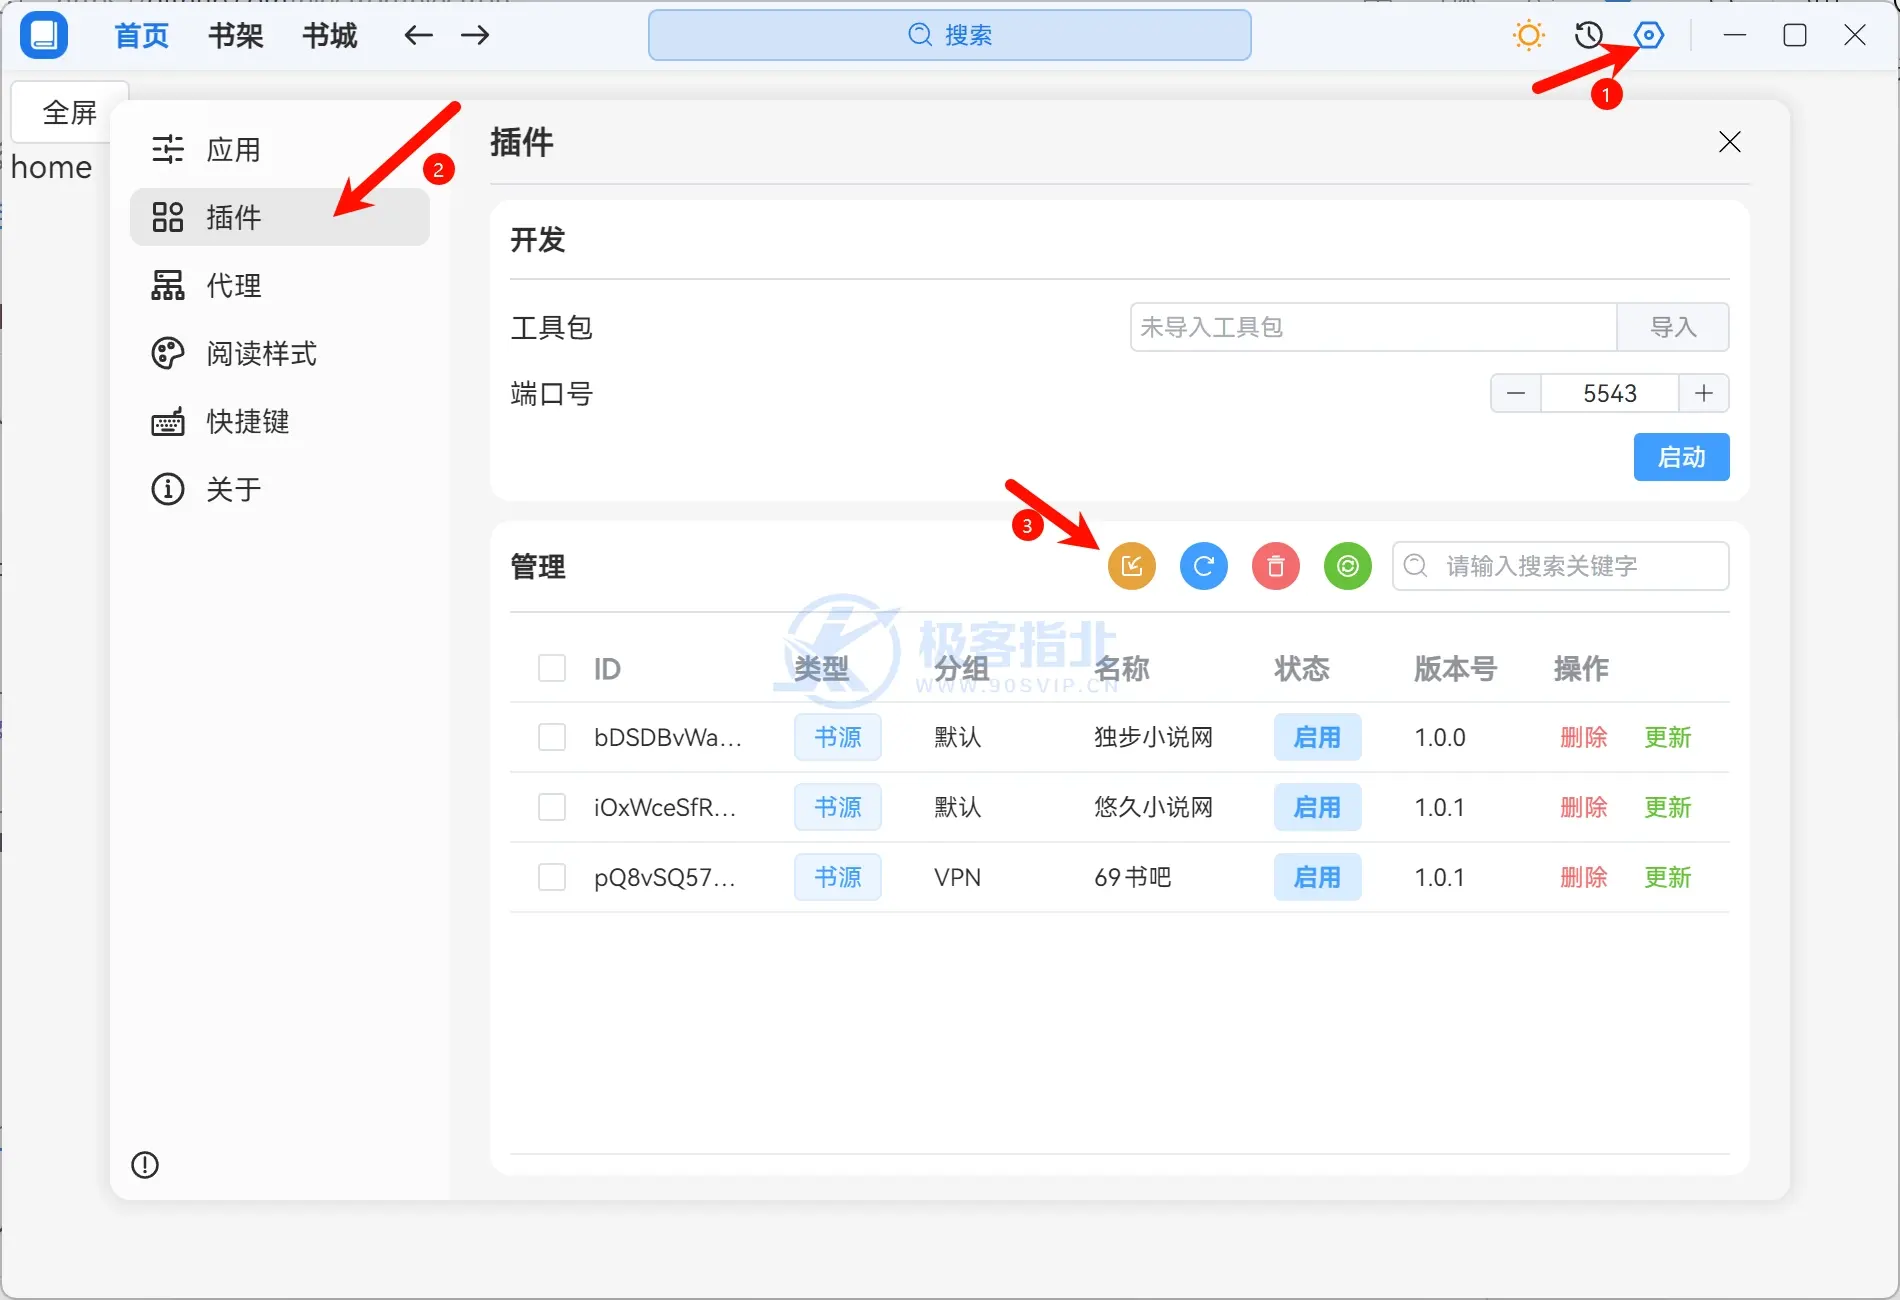
Task: Click the 阅读样式 palette icon
Action: pos(168,353)
